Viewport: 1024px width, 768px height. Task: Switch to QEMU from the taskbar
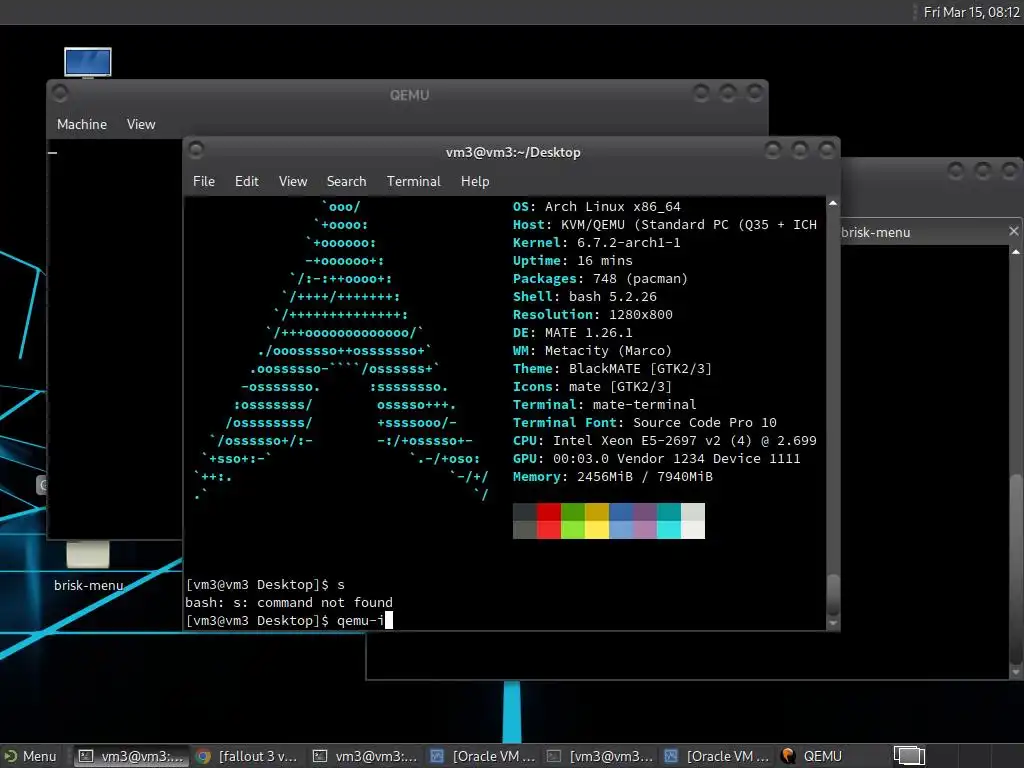pos(811,756)
